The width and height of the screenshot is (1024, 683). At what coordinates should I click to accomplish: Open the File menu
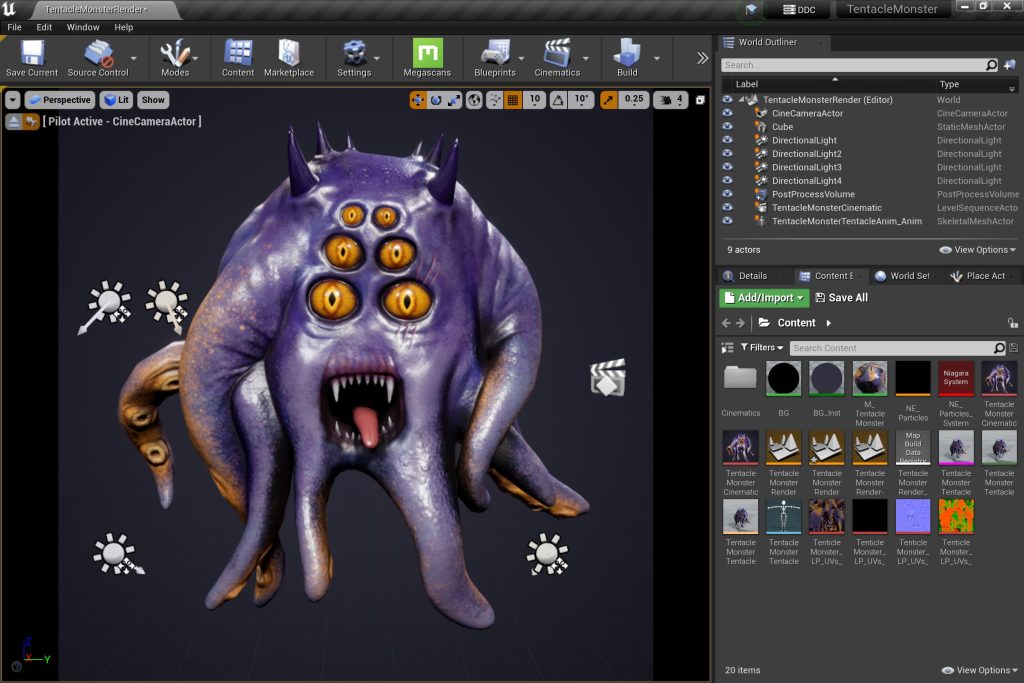[x=14, y=27]
